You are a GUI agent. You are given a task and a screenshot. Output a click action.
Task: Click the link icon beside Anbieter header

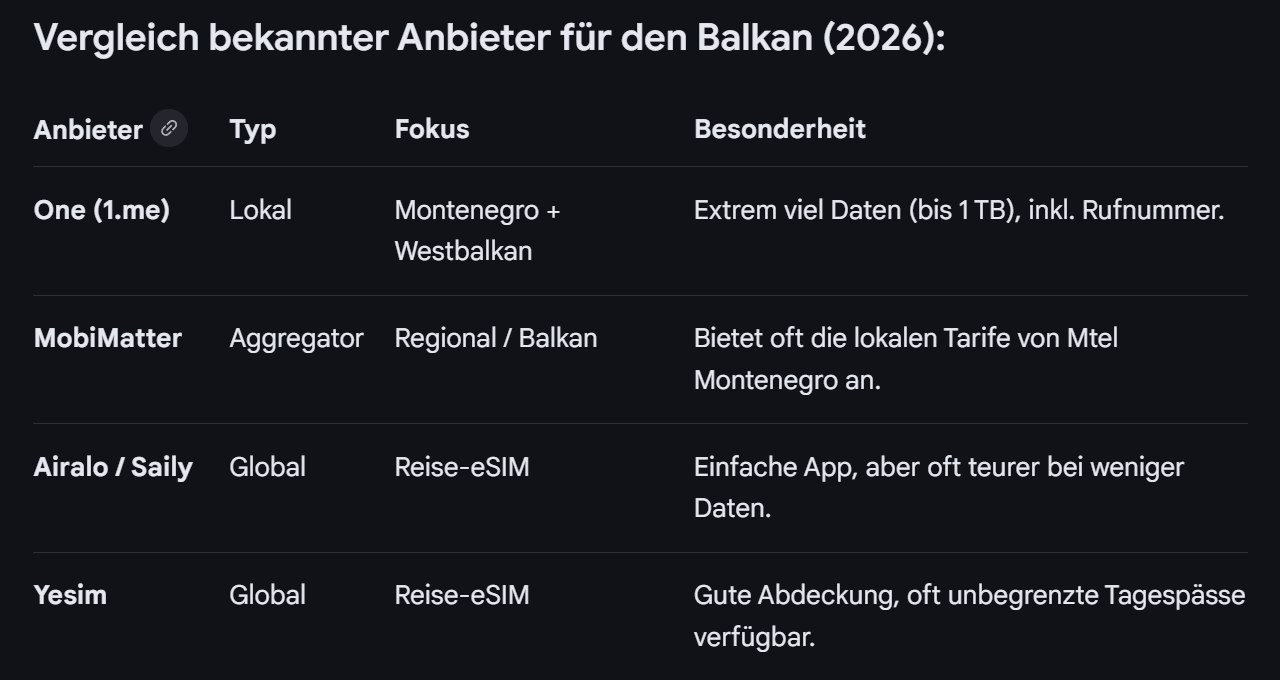tap(169, 128)
